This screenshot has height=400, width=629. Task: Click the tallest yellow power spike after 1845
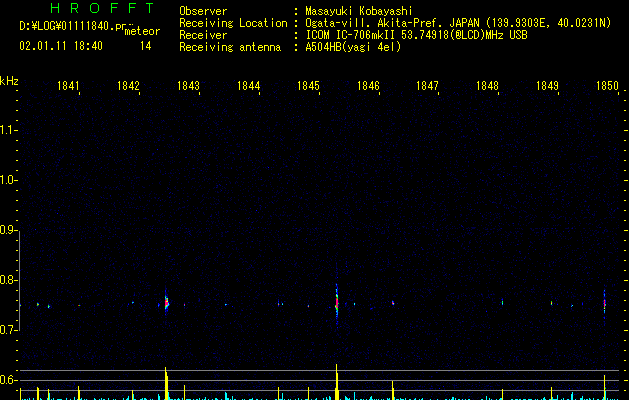click(337, 382)
